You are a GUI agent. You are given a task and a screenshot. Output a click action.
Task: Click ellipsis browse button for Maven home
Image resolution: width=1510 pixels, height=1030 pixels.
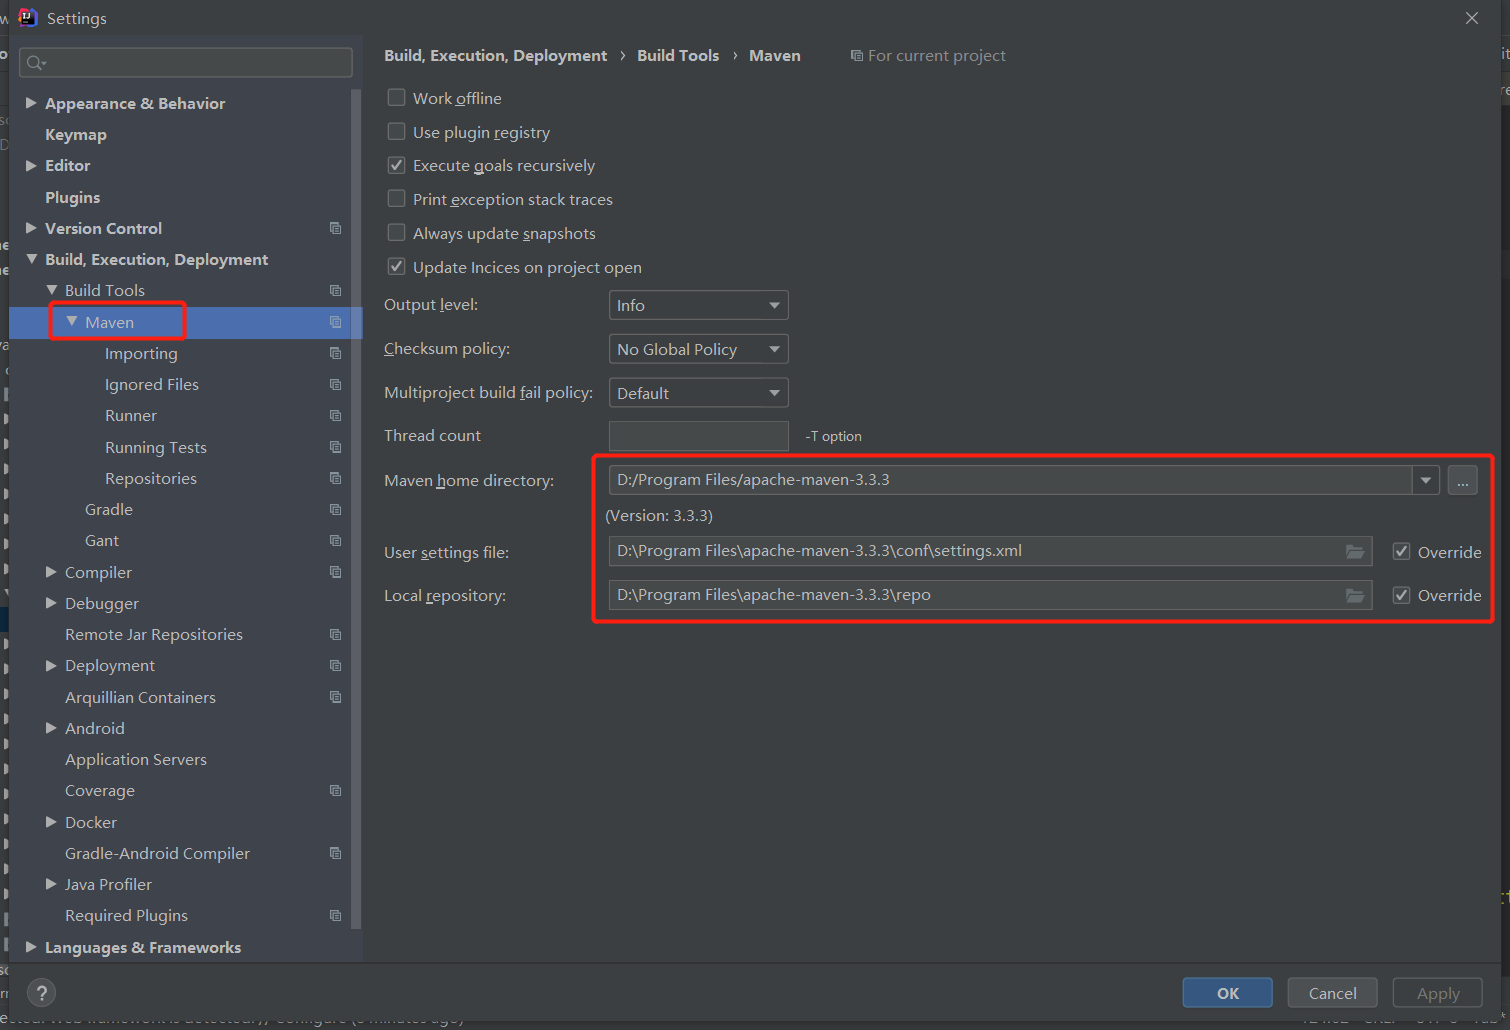(1462, 480)
